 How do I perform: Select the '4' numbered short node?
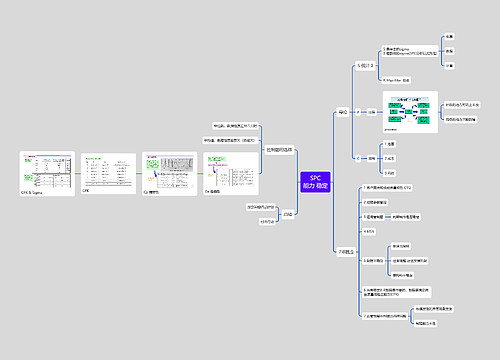pos(369,231)
